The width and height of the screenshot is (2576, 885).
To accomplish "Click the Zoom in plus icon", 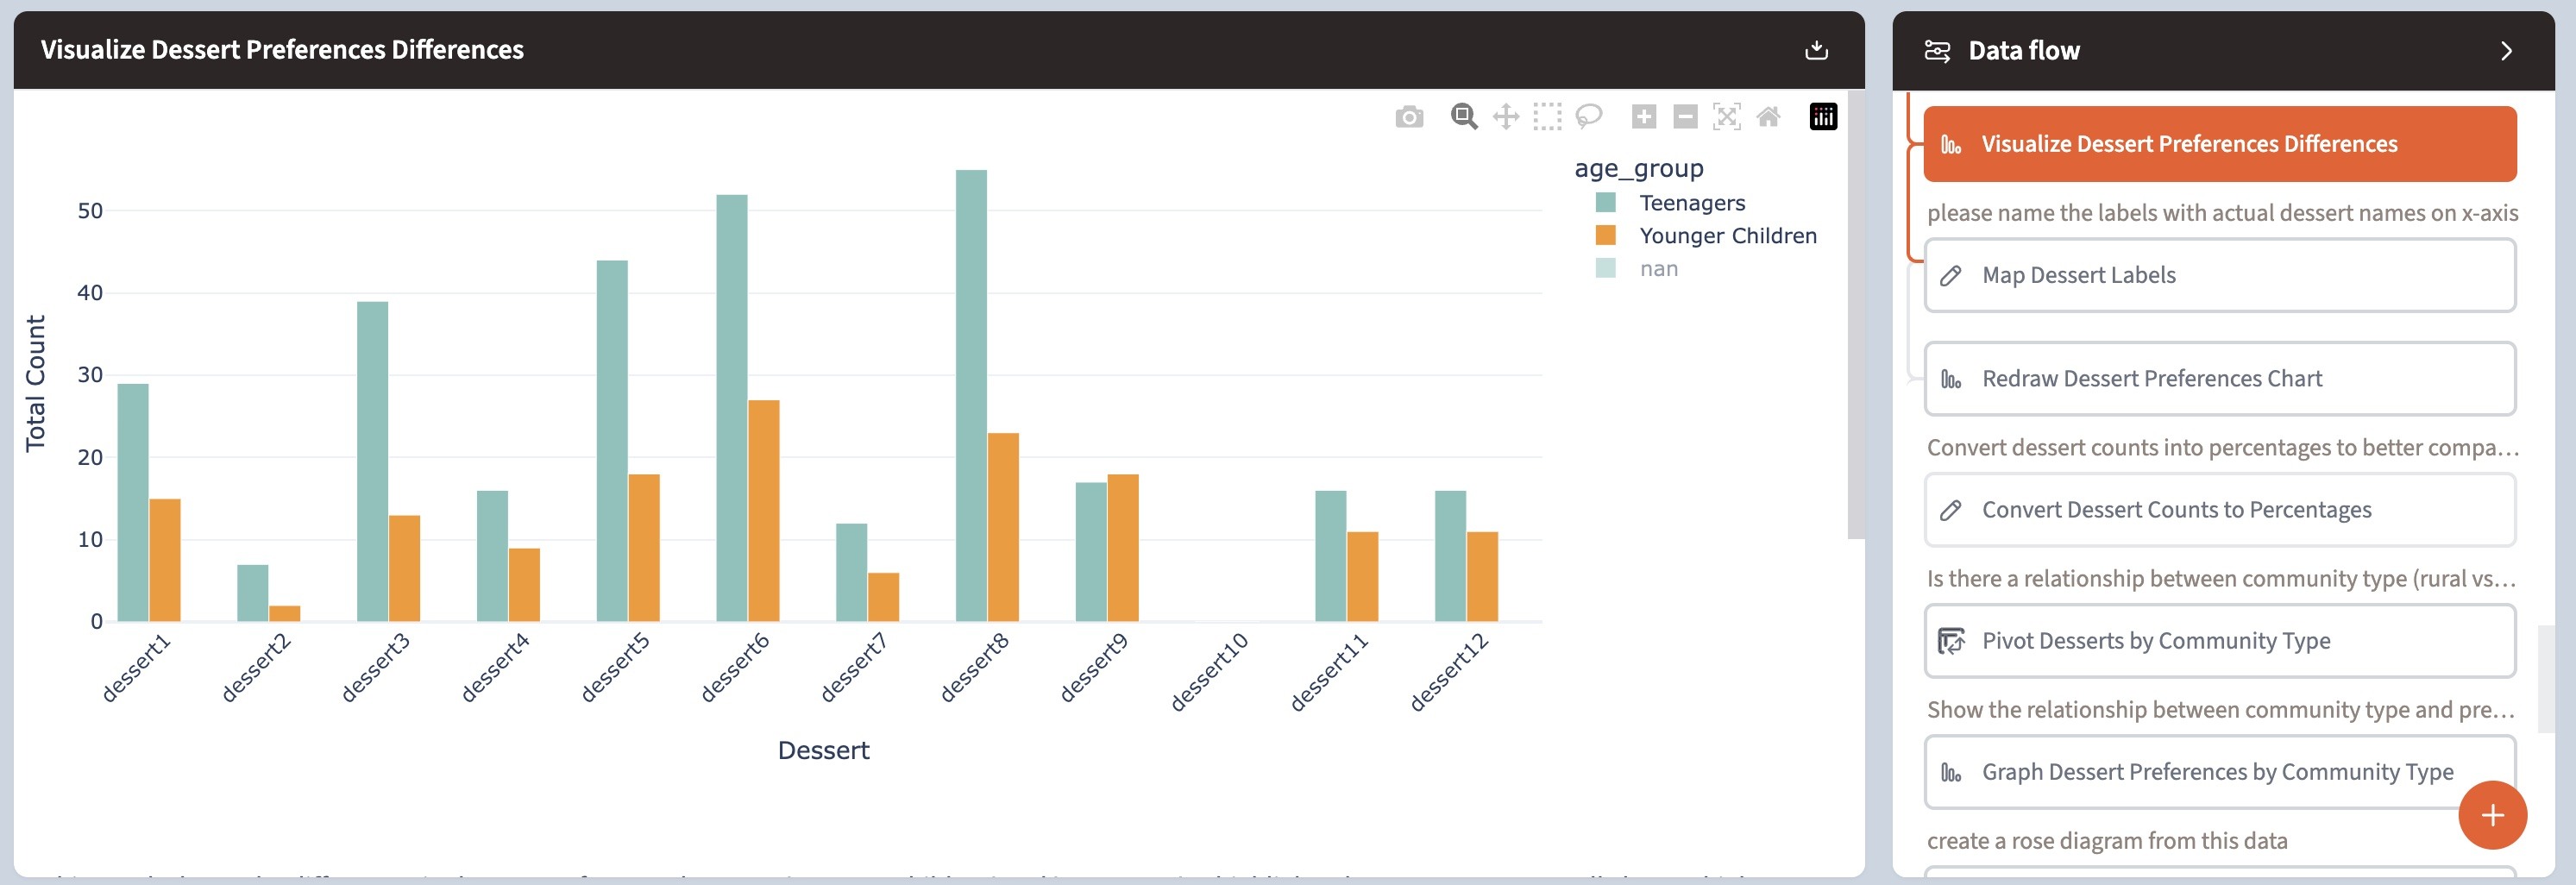I will coord(1643,117).
